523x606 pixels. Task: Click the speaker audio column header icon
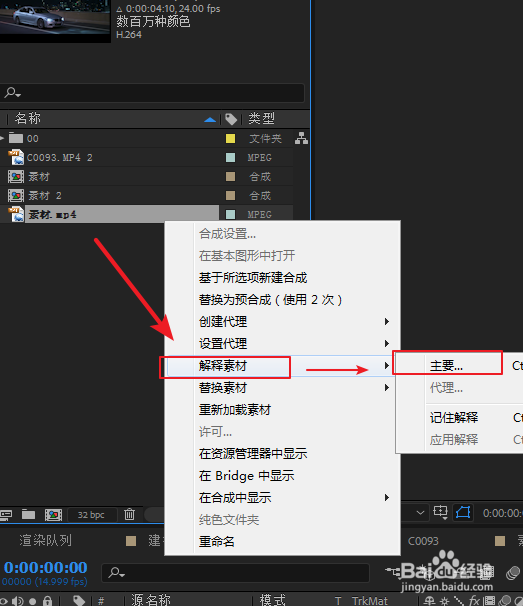pyautogui.click(x=17, y=601)
